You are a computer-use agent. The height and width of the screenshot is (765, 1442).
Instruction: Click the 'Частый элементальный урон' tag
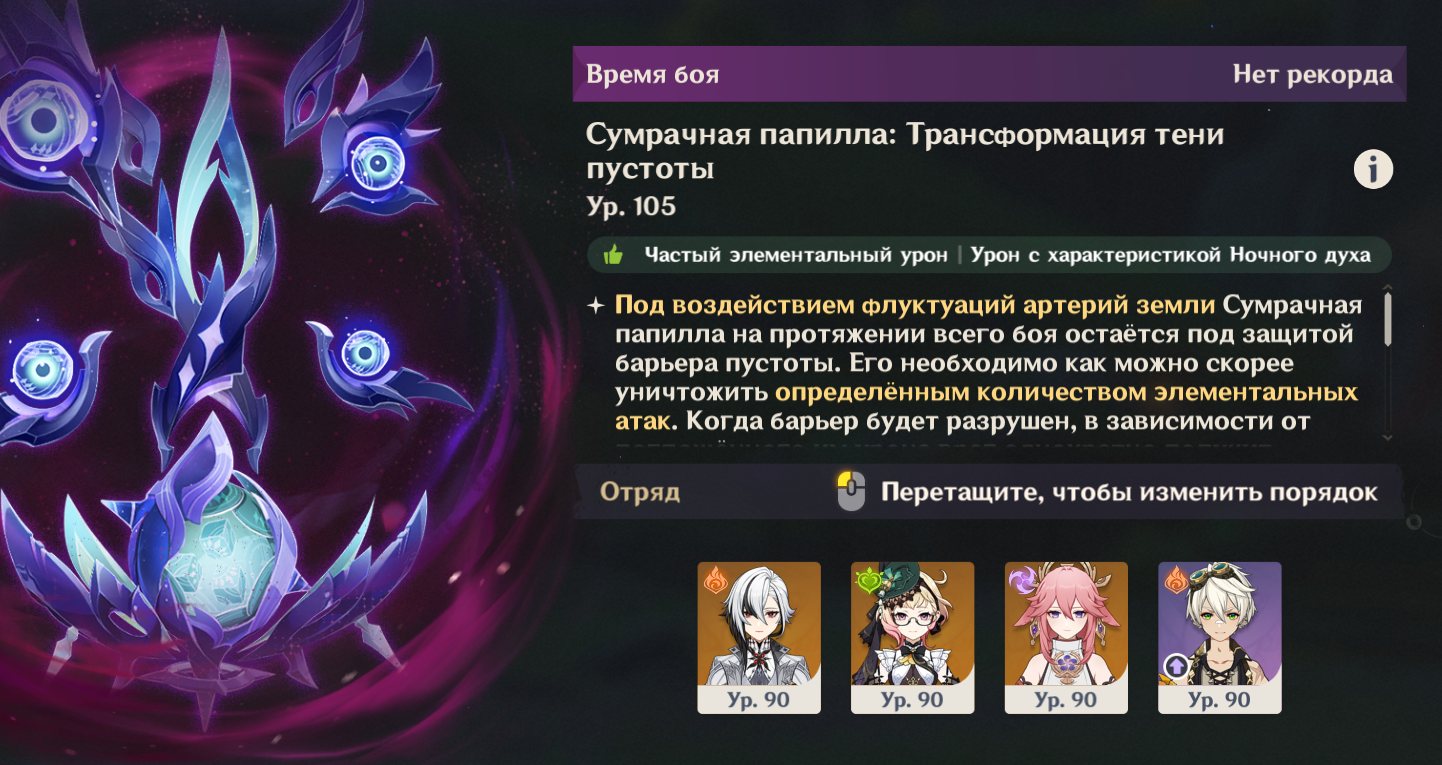point(796,255)
